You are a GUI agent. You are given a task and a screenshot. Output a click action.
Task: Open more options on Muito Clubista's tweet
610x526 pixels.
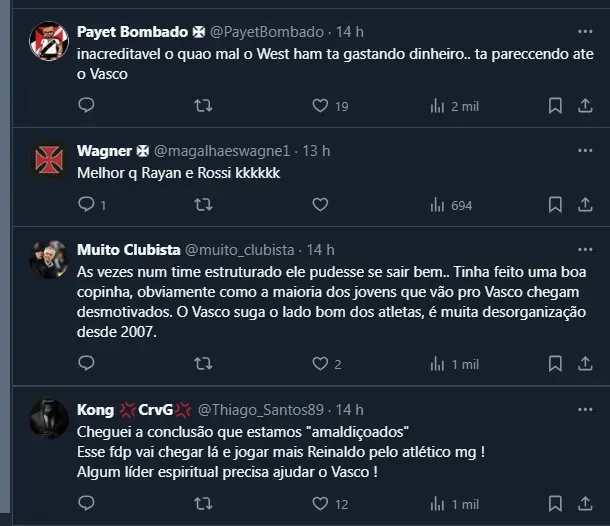586,249
